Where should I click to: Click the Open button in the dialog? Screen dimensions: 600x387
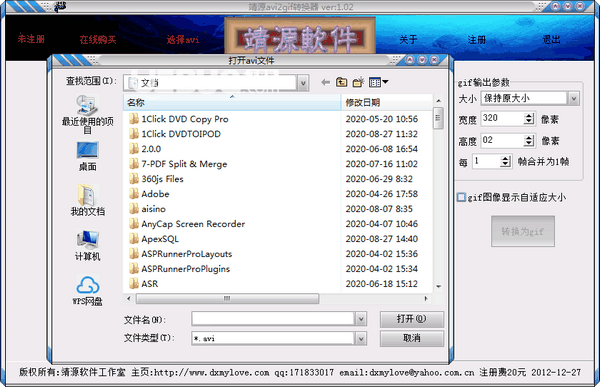(x=412, y=319)
